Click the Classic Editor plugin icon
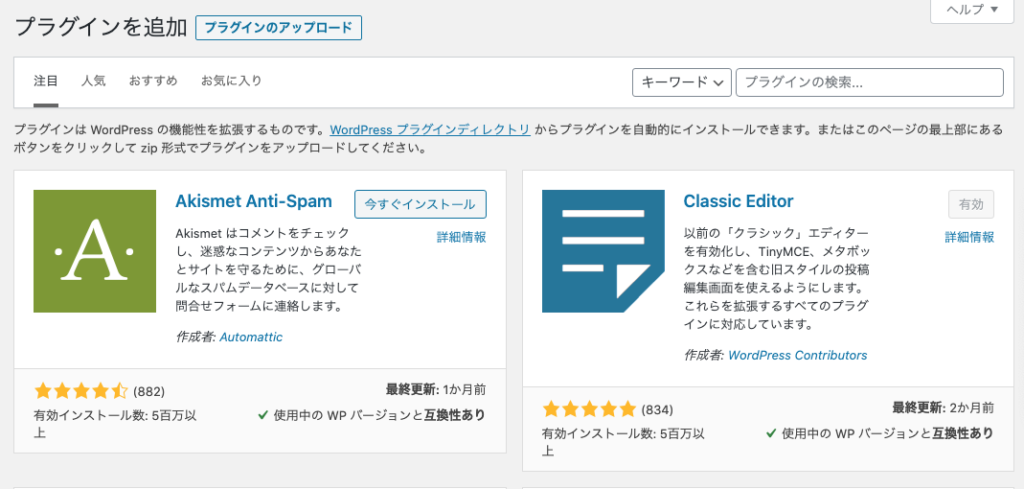Viewport: 1024px width, 489px height. 603,251
